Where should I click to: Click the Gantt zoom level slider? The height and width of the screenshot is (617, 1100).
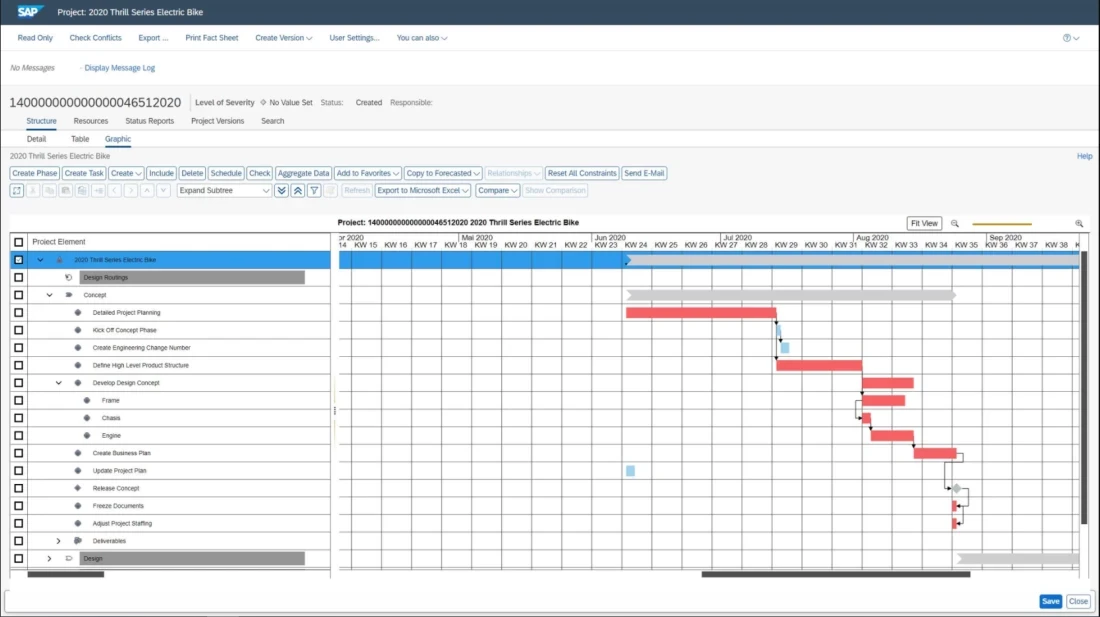click(1002, 224)
